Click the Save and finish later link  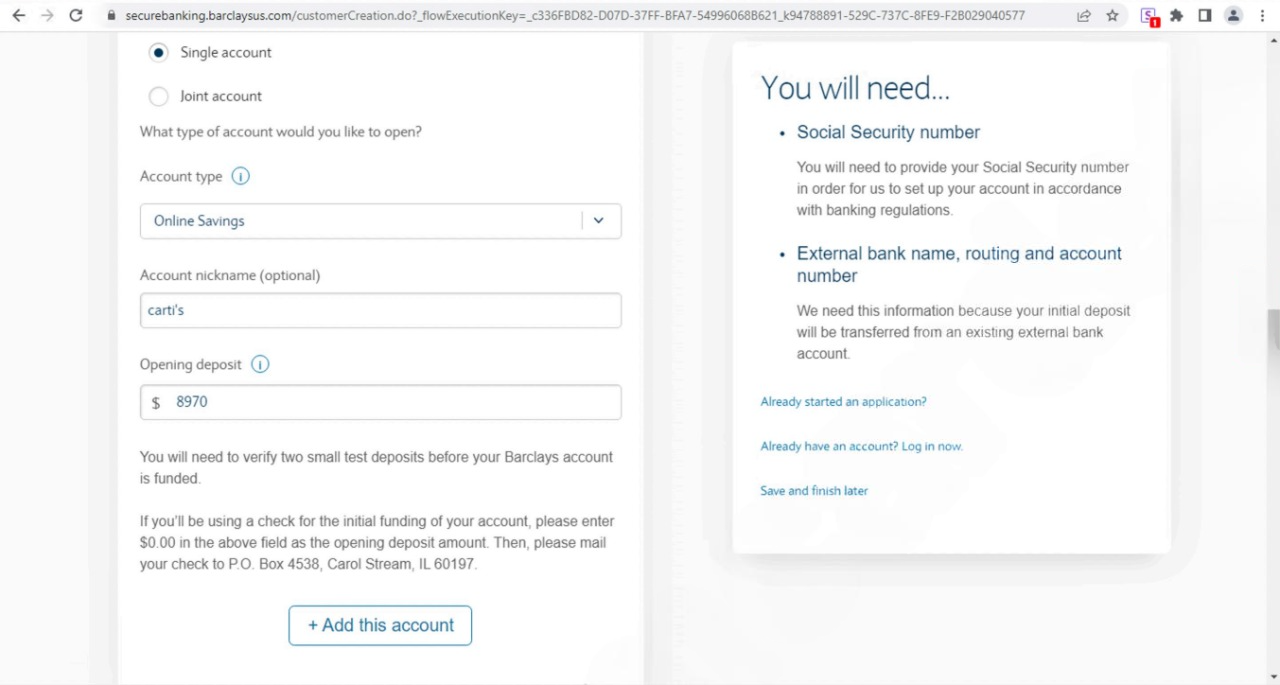point(814,491)
